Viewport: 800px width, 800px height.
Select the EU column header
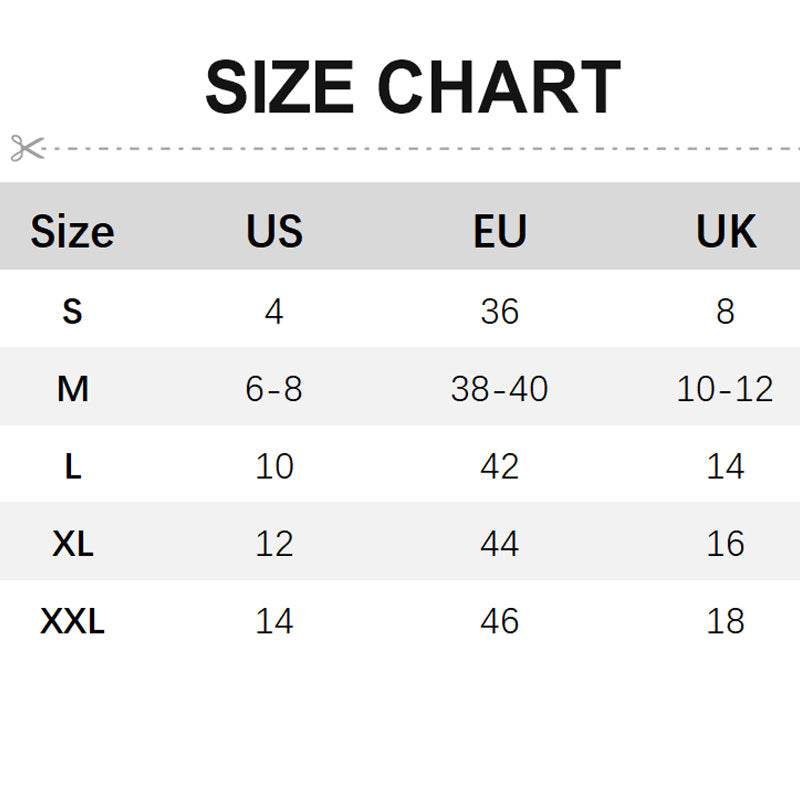click(500, 231)
